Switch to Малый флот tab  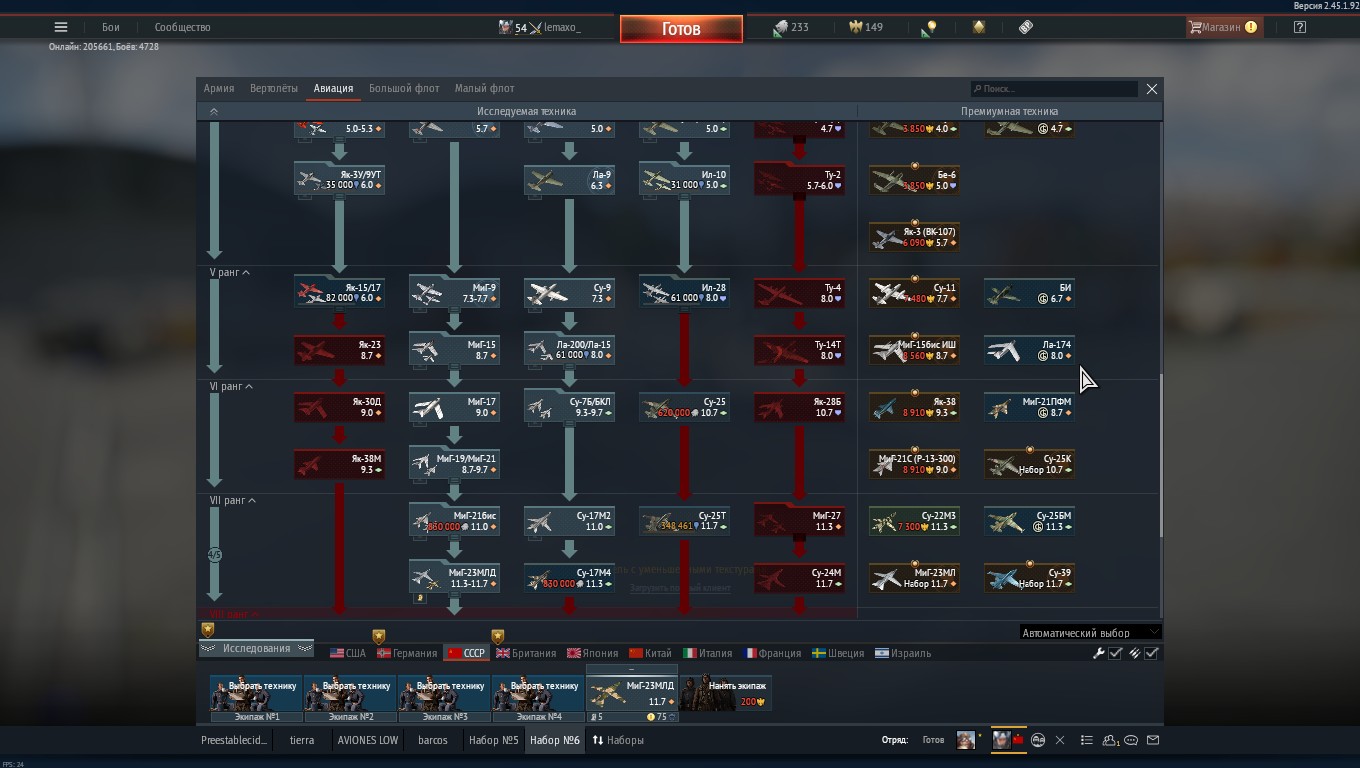[x=484, y=88]
